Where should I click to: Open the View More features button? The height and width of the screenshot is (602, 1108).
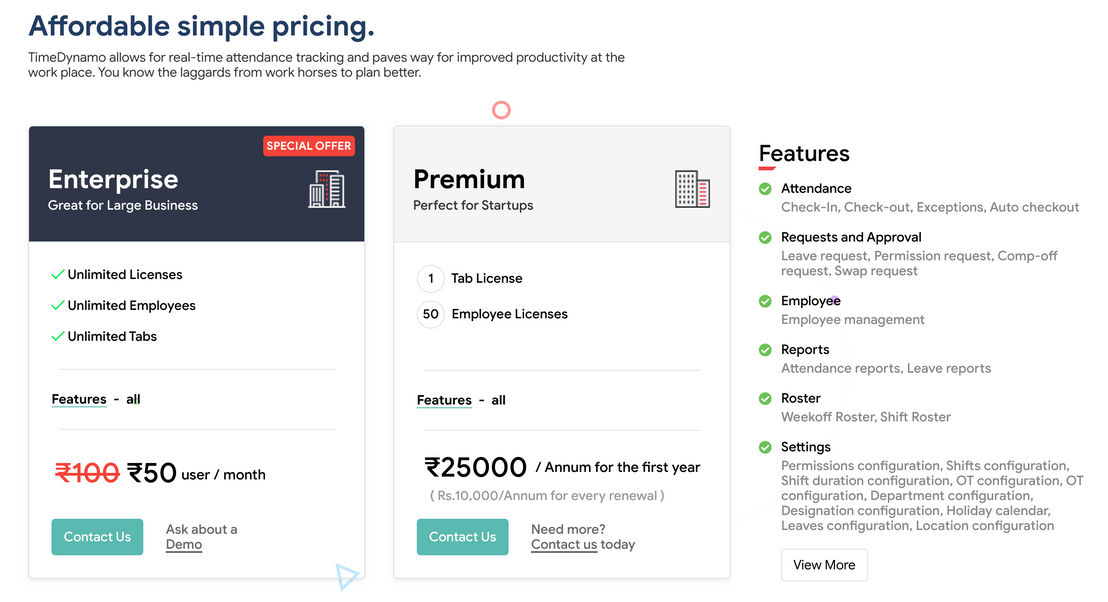pyautogui.click(x=824, y=565)
